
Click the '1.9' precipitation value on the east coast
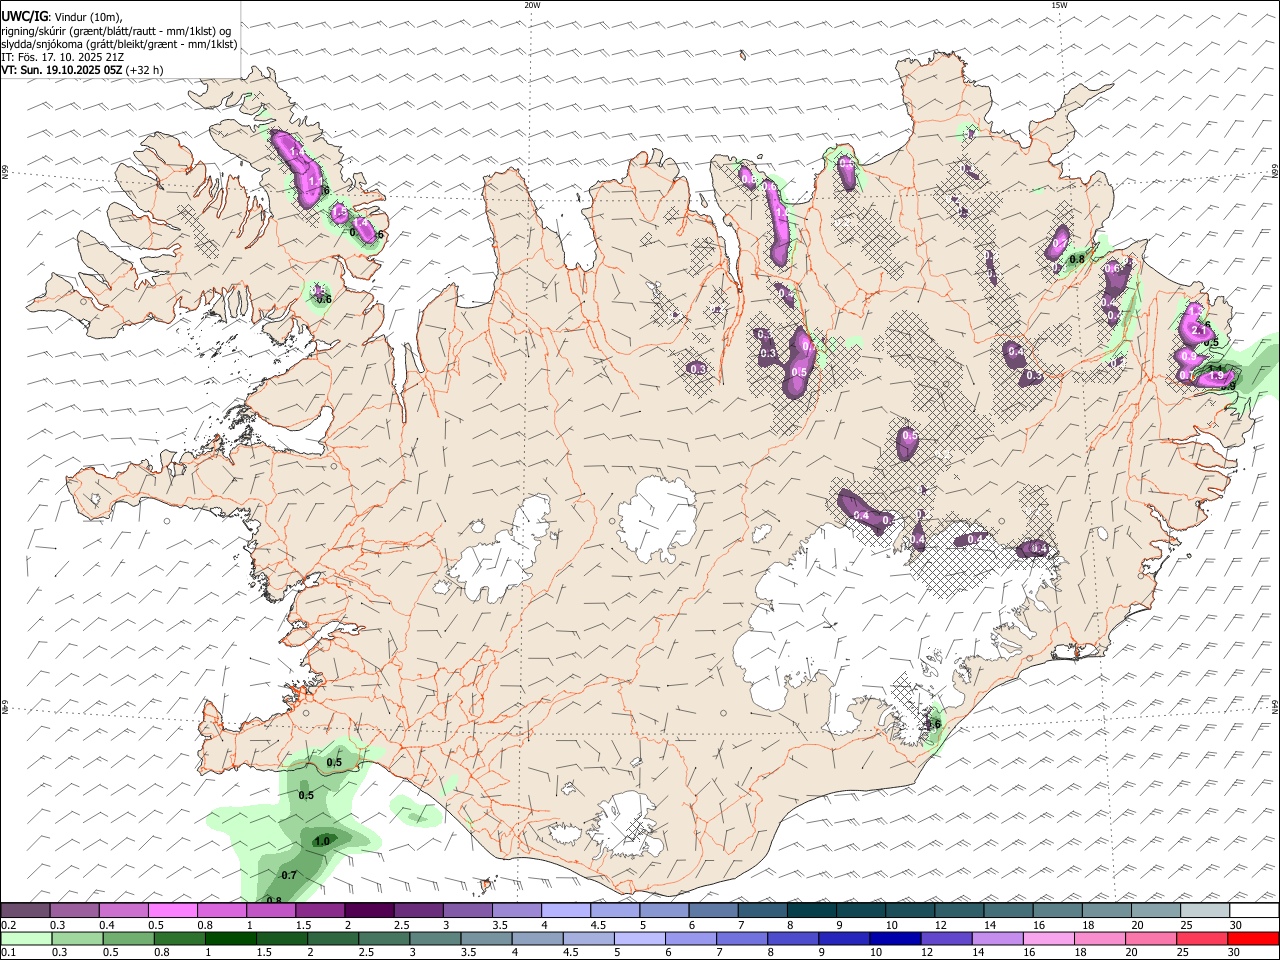click(x=1216, y=376)
